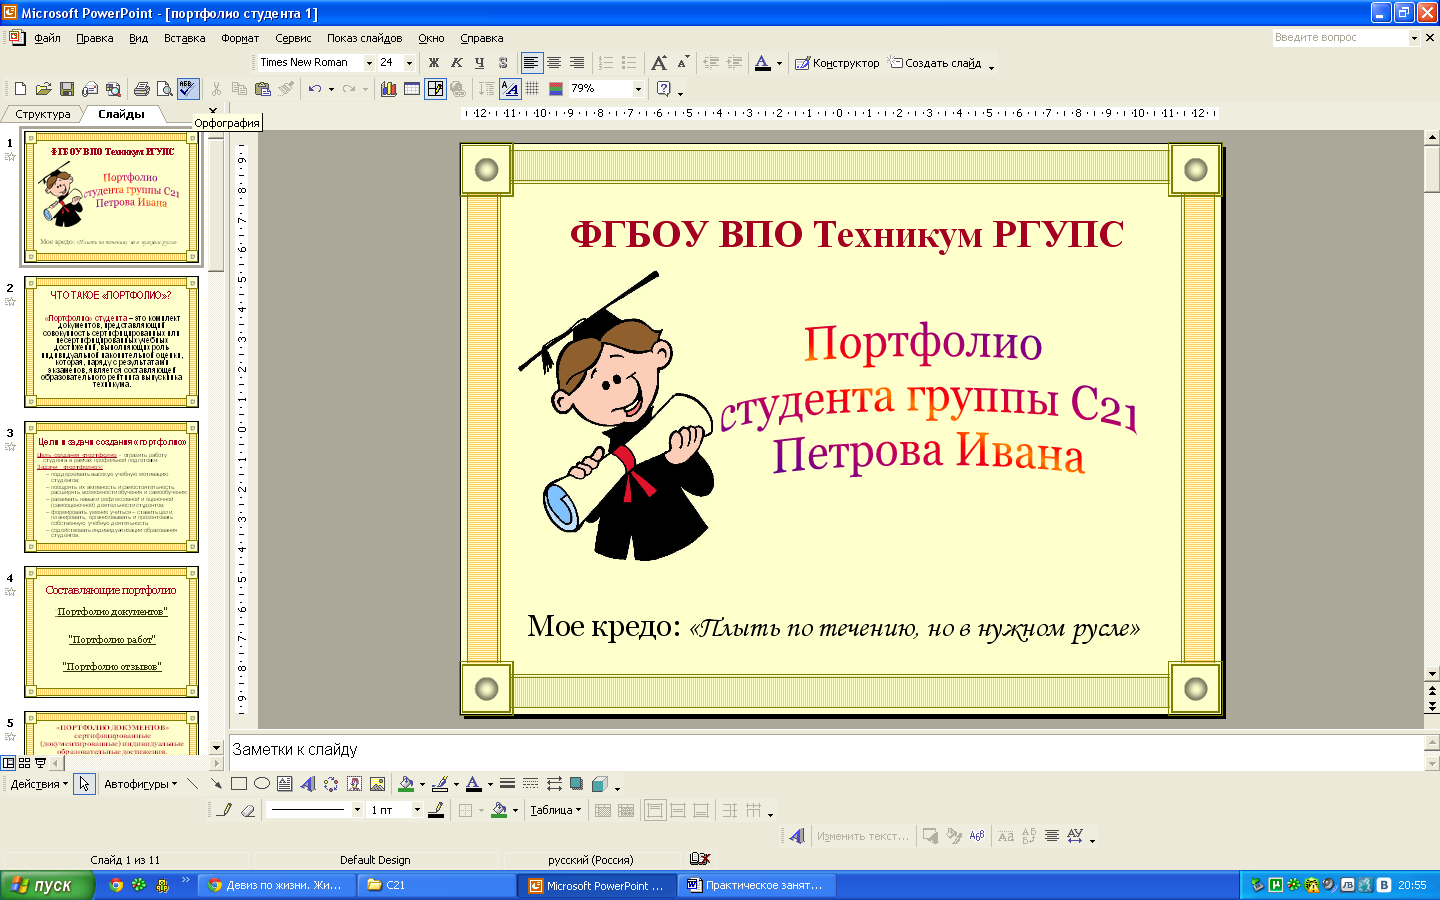
Task: Select the draw table pencil tool
Action: coord(224,810)
